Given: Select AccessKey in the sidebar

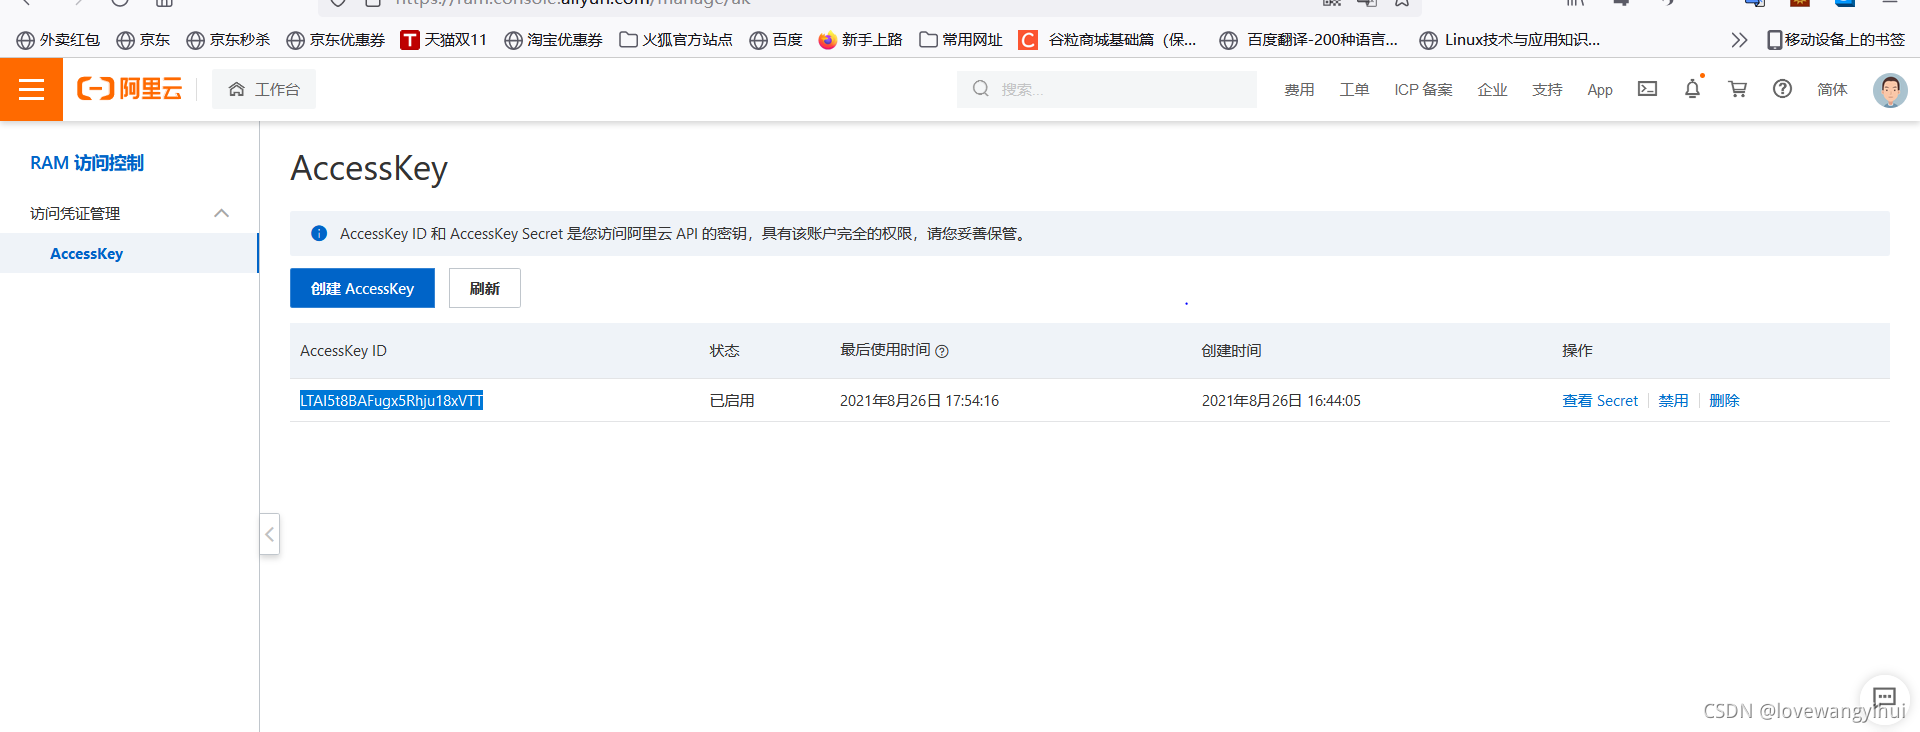Looking at the screenshot, I should pyautogui.click(x=87, y=254).
